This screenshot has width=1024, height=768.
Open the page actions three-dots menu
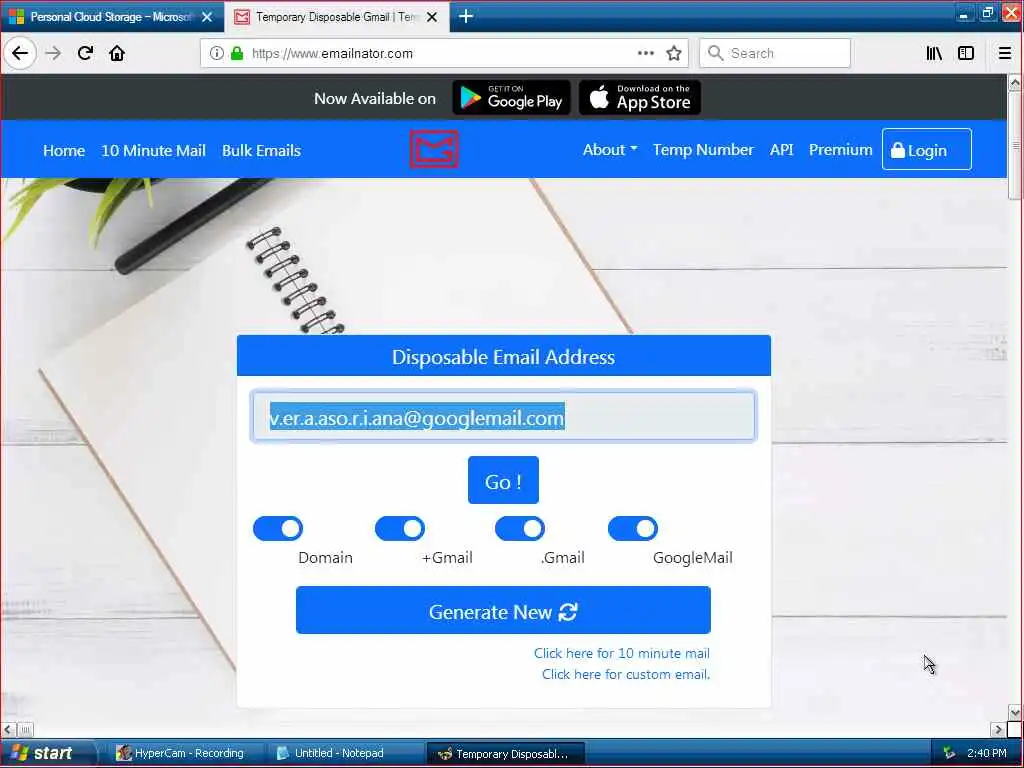coord(645,53)
